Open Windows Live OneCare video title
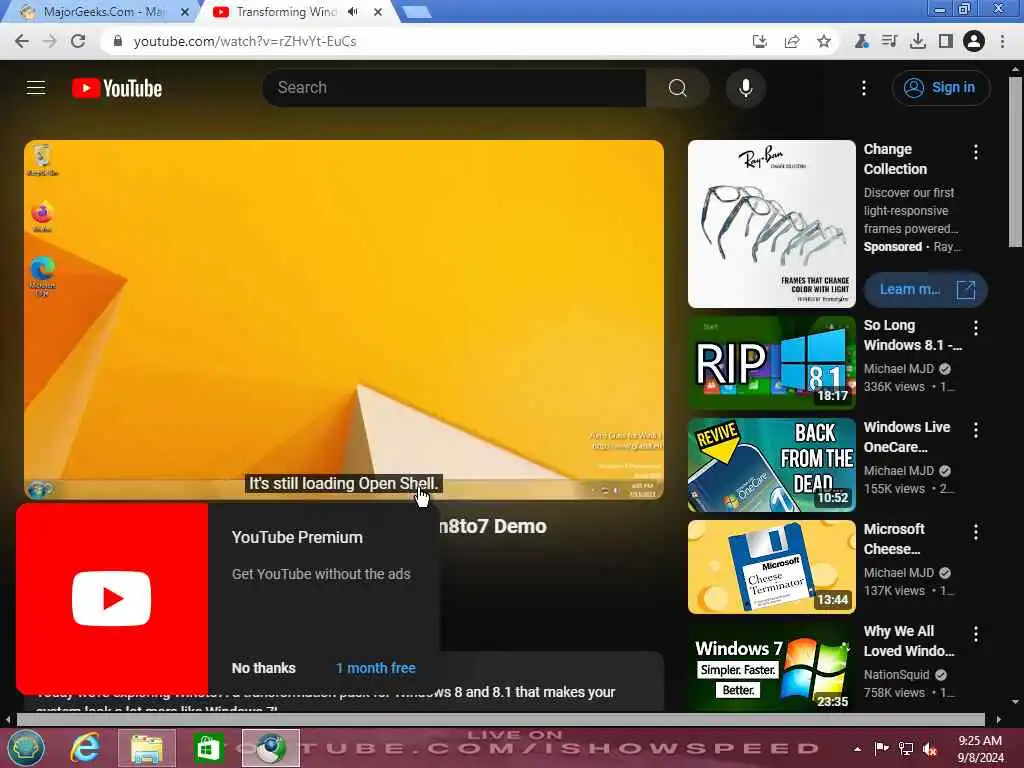The image size is (1024, 768). [906, 437]
